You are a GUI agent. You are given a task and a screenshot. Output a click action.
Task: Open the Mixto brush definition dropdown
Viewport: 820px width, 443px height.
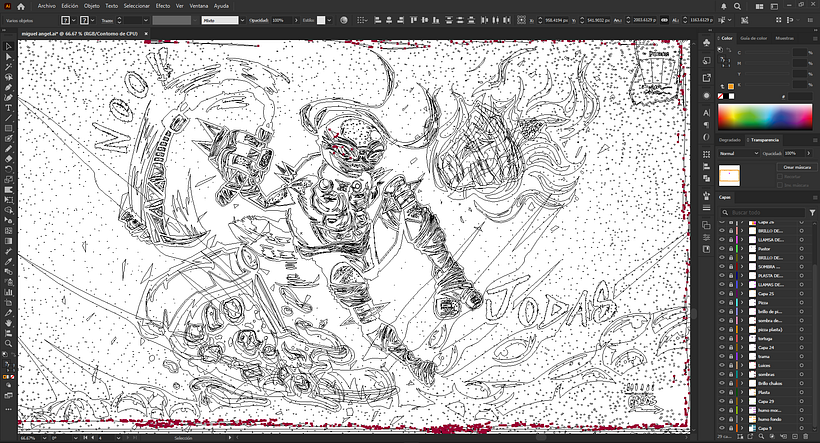coord(219,20)
